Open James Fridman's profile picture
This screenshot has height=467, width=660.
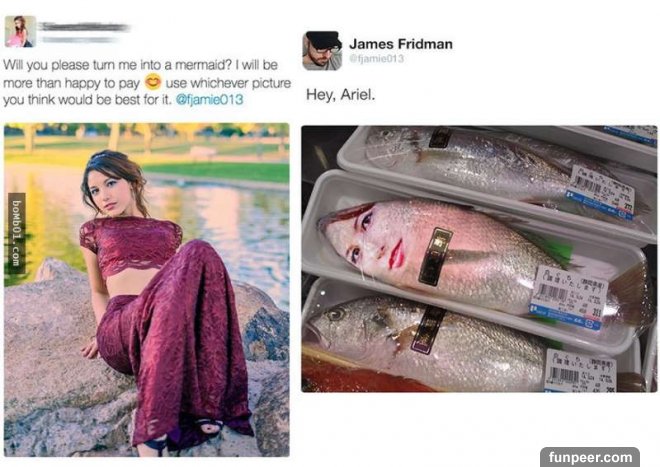click(x=322, y=50)
